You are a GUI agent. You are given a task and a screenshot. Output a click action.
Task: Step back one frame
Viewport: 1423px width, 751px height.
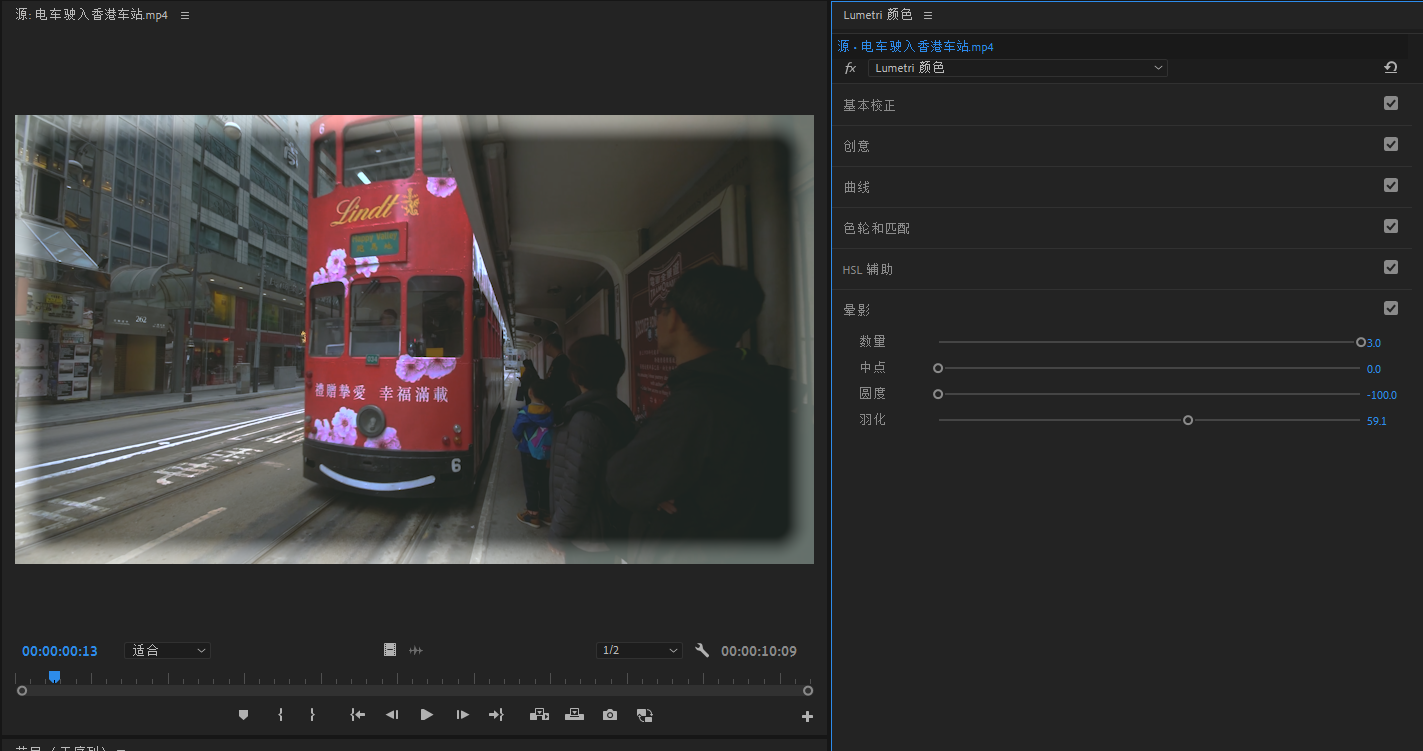(x=392, y=715)
